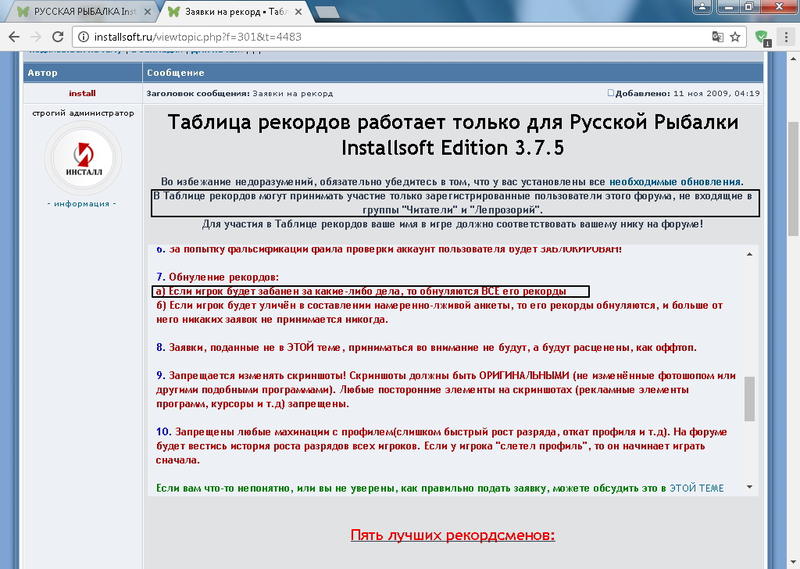Open the ЭТОЙ ТЕМЕ discussion link

click(696, 488)
